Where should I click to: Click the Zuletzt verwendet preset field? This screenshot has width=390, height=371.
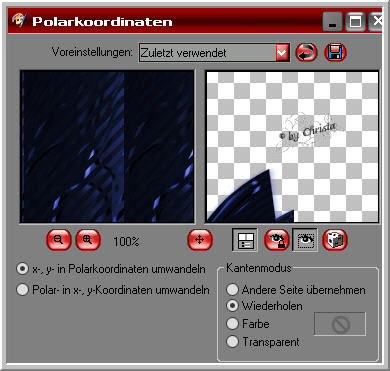[207, 53]
